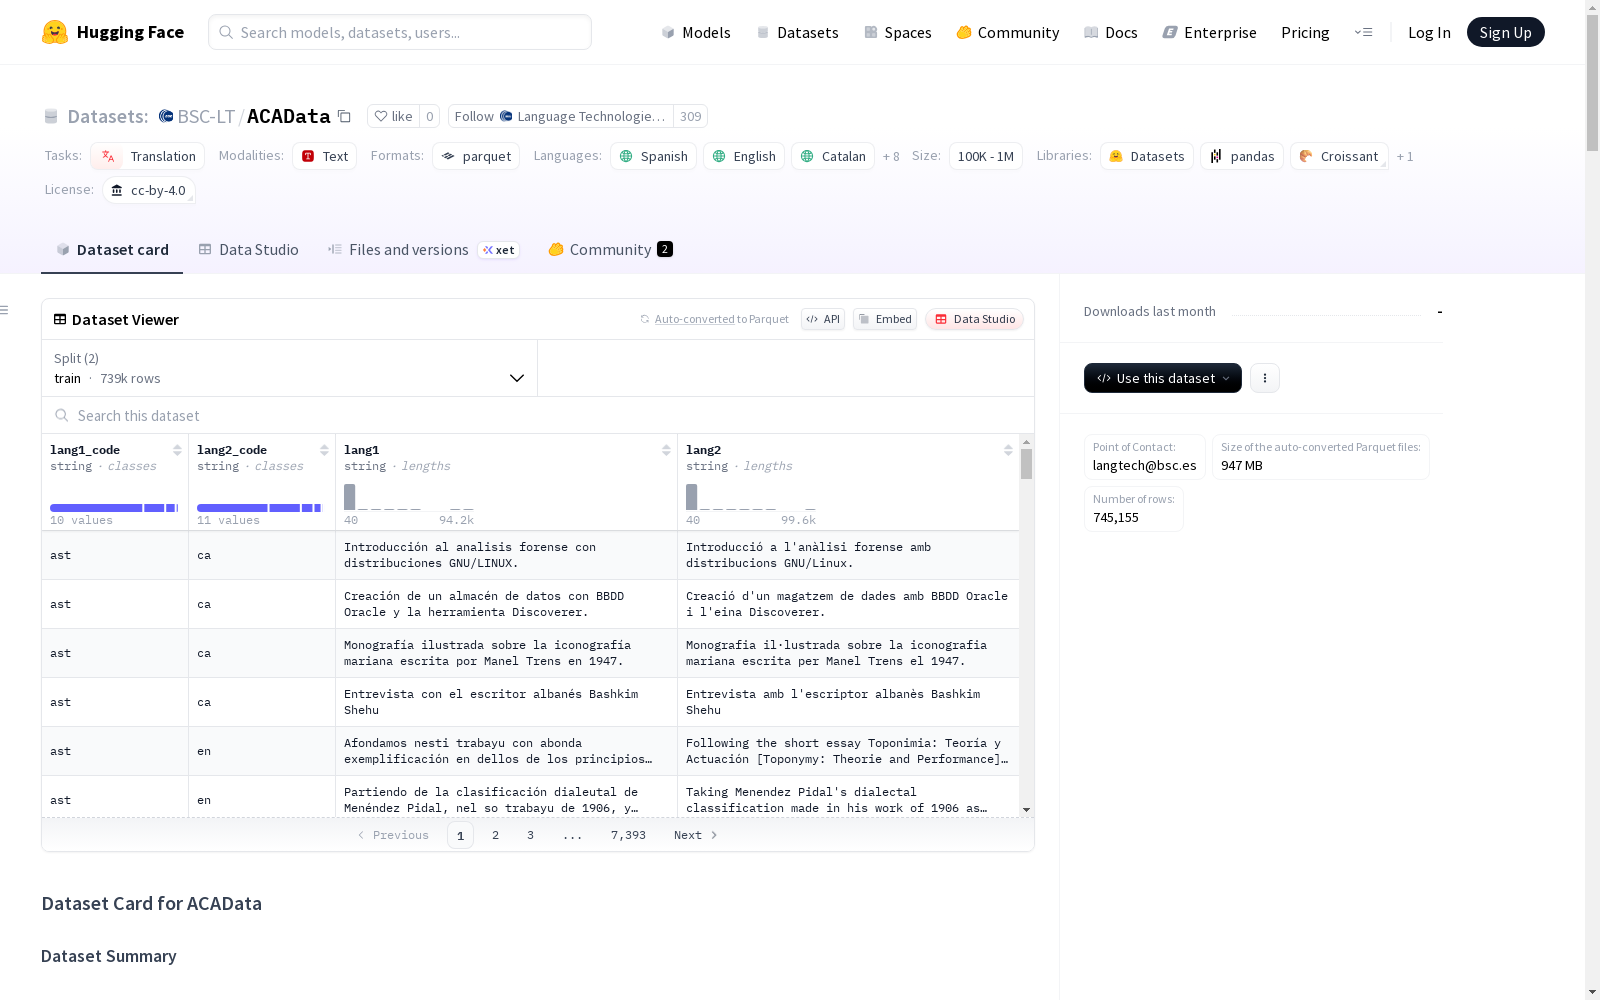1600x1000 pixels.
Task: Open the Use this dataset dropdown
Action: point(1163,378)
